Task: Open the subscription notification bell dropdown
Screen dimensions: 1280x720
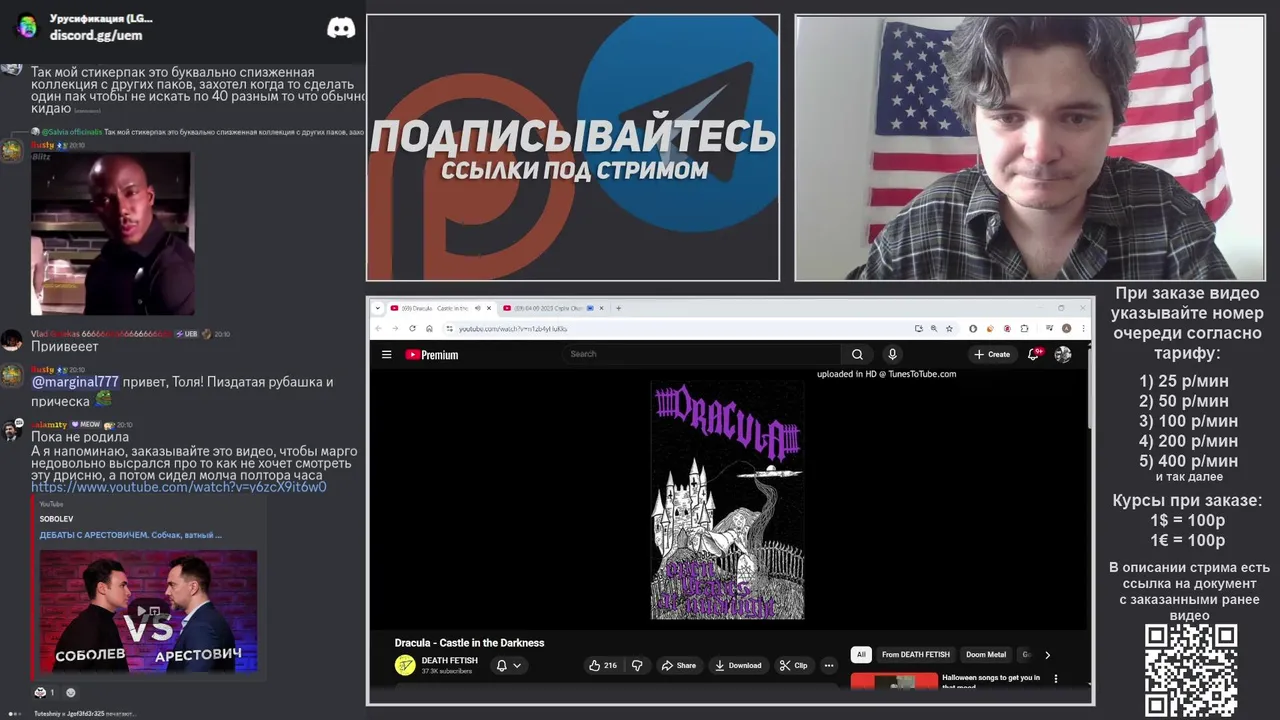Action: [x=508, y=665]
